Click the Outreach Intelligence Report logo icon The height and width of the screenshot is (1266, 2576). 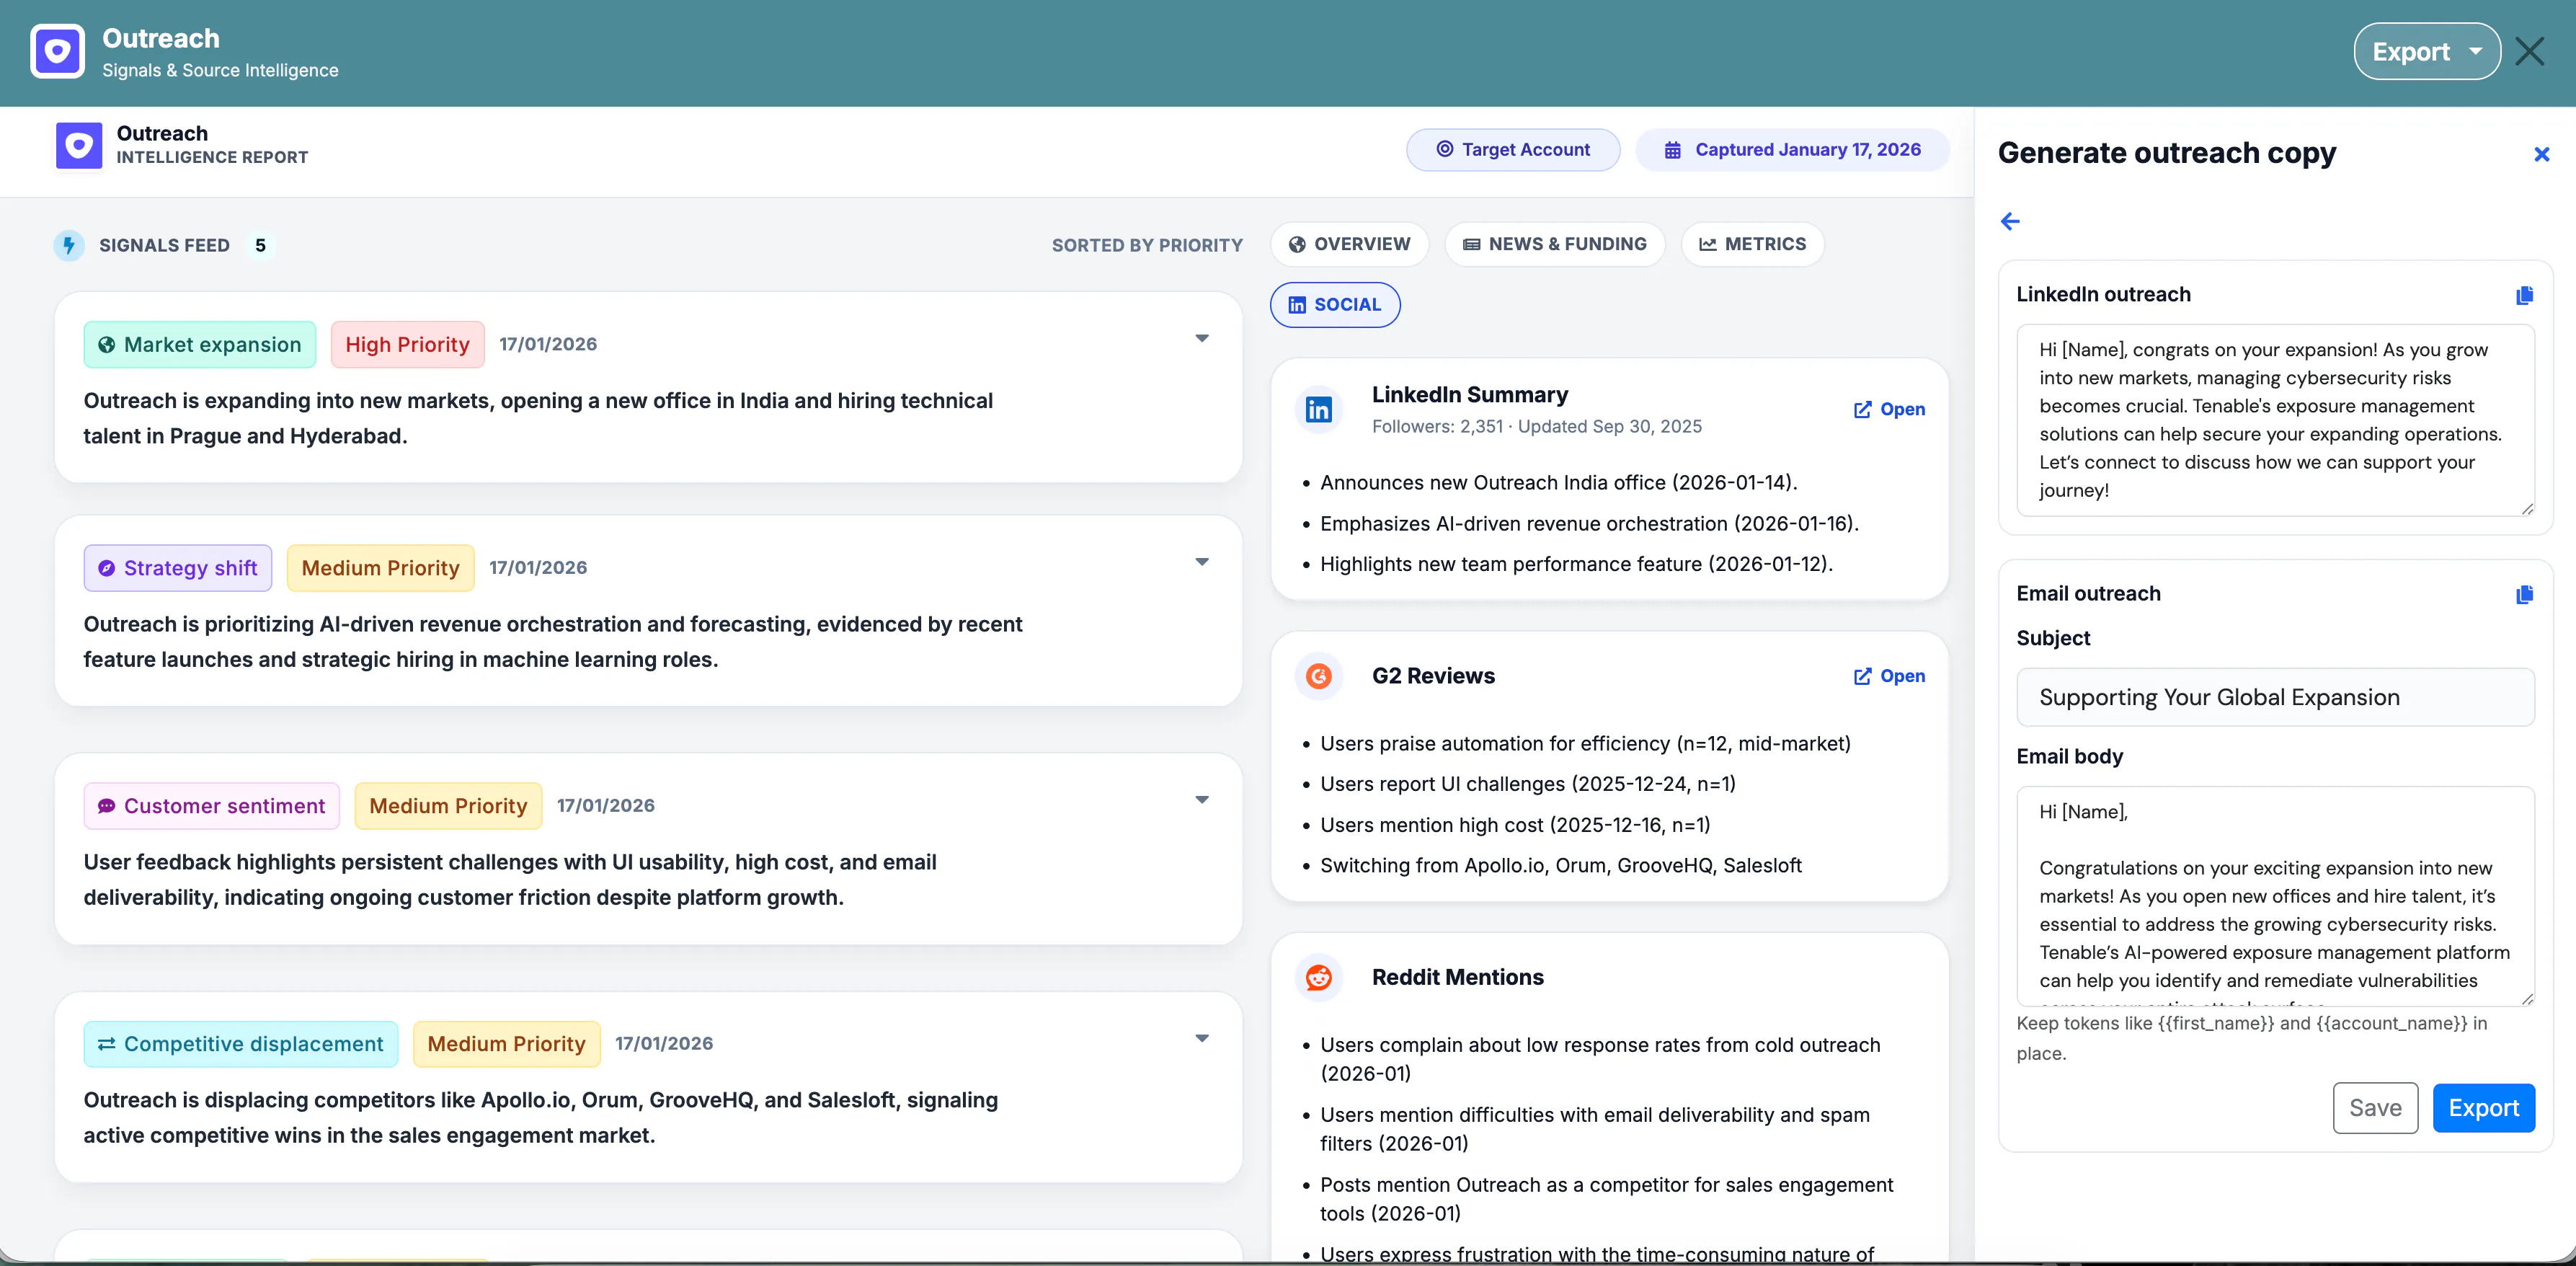click(79, 146)
